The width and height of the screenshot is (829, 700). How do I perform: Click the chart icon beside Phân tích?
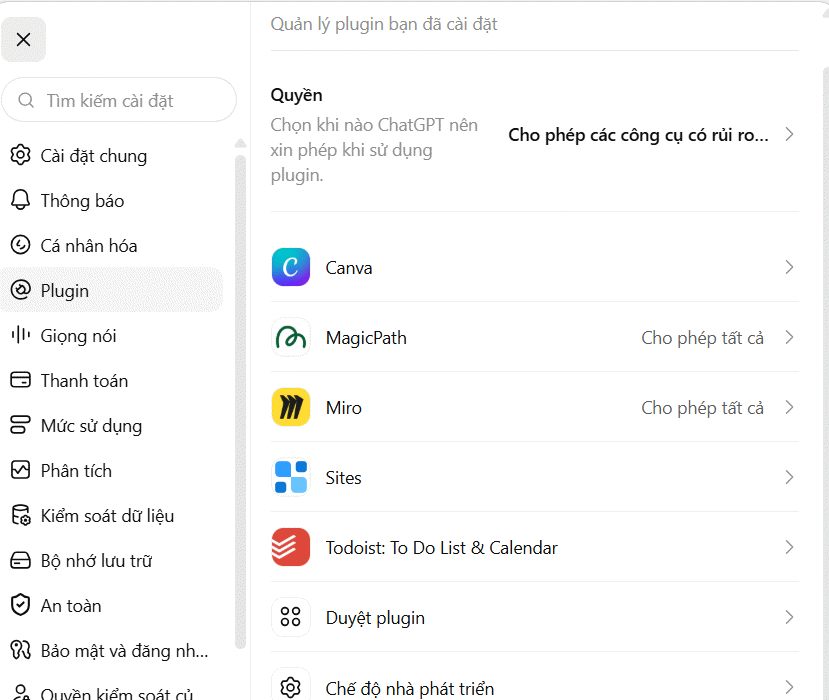(21, 470)
